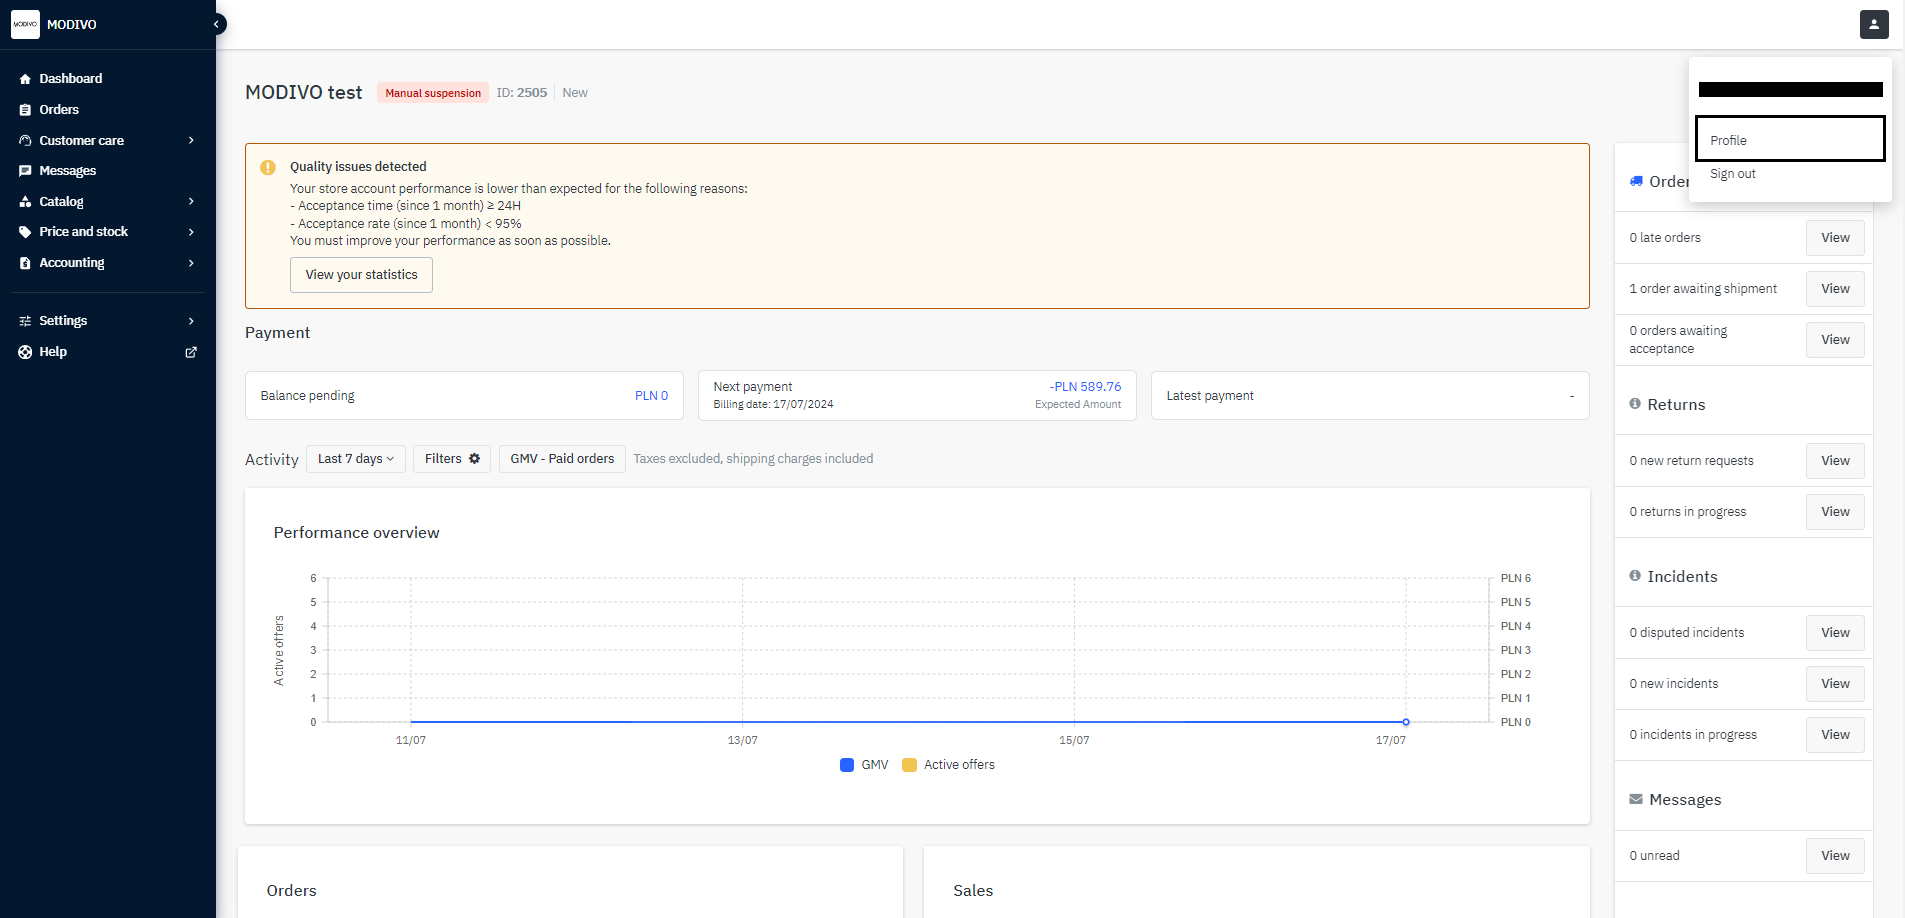The height and width of the screenshot is (918, 1905).
Task: Click the Help lifebuoy icon
Action: (x=25, y=352)
